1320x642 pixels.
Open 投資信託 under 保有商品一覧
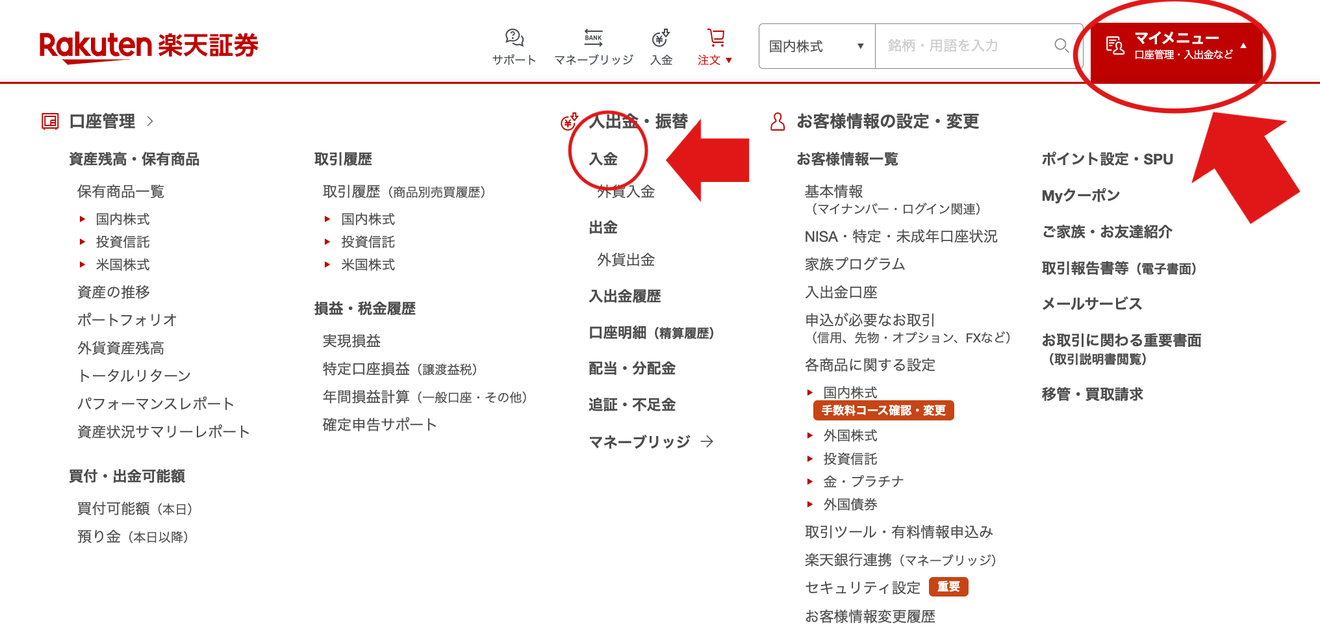pyautogui.click(x=123, y=241)
